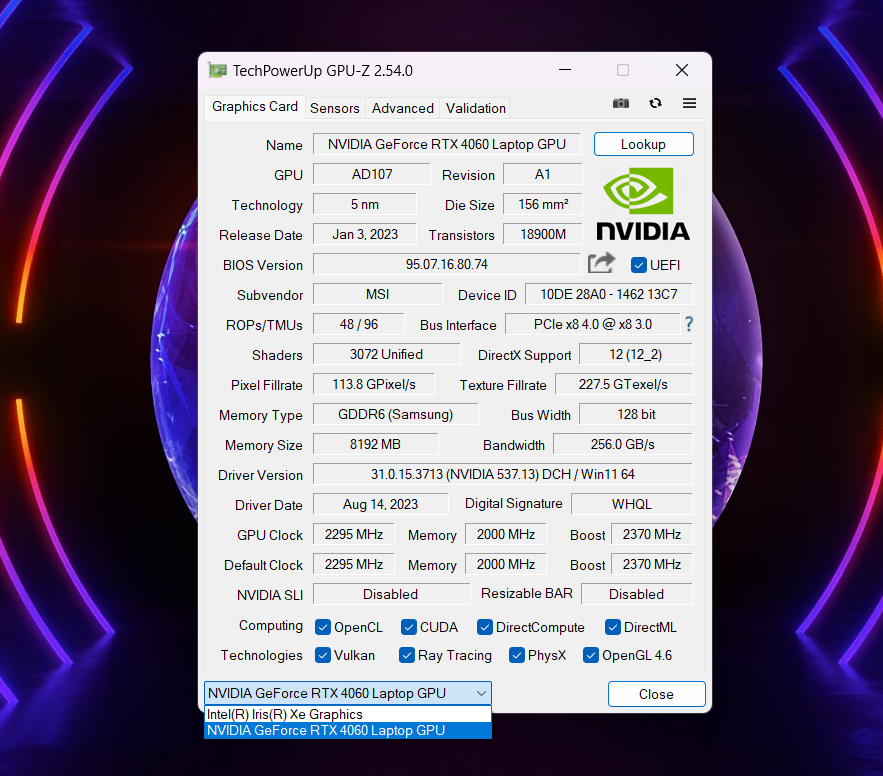Toggle the UEFI checkbox
Screen dimensions: 883x776
pos(639,265)
